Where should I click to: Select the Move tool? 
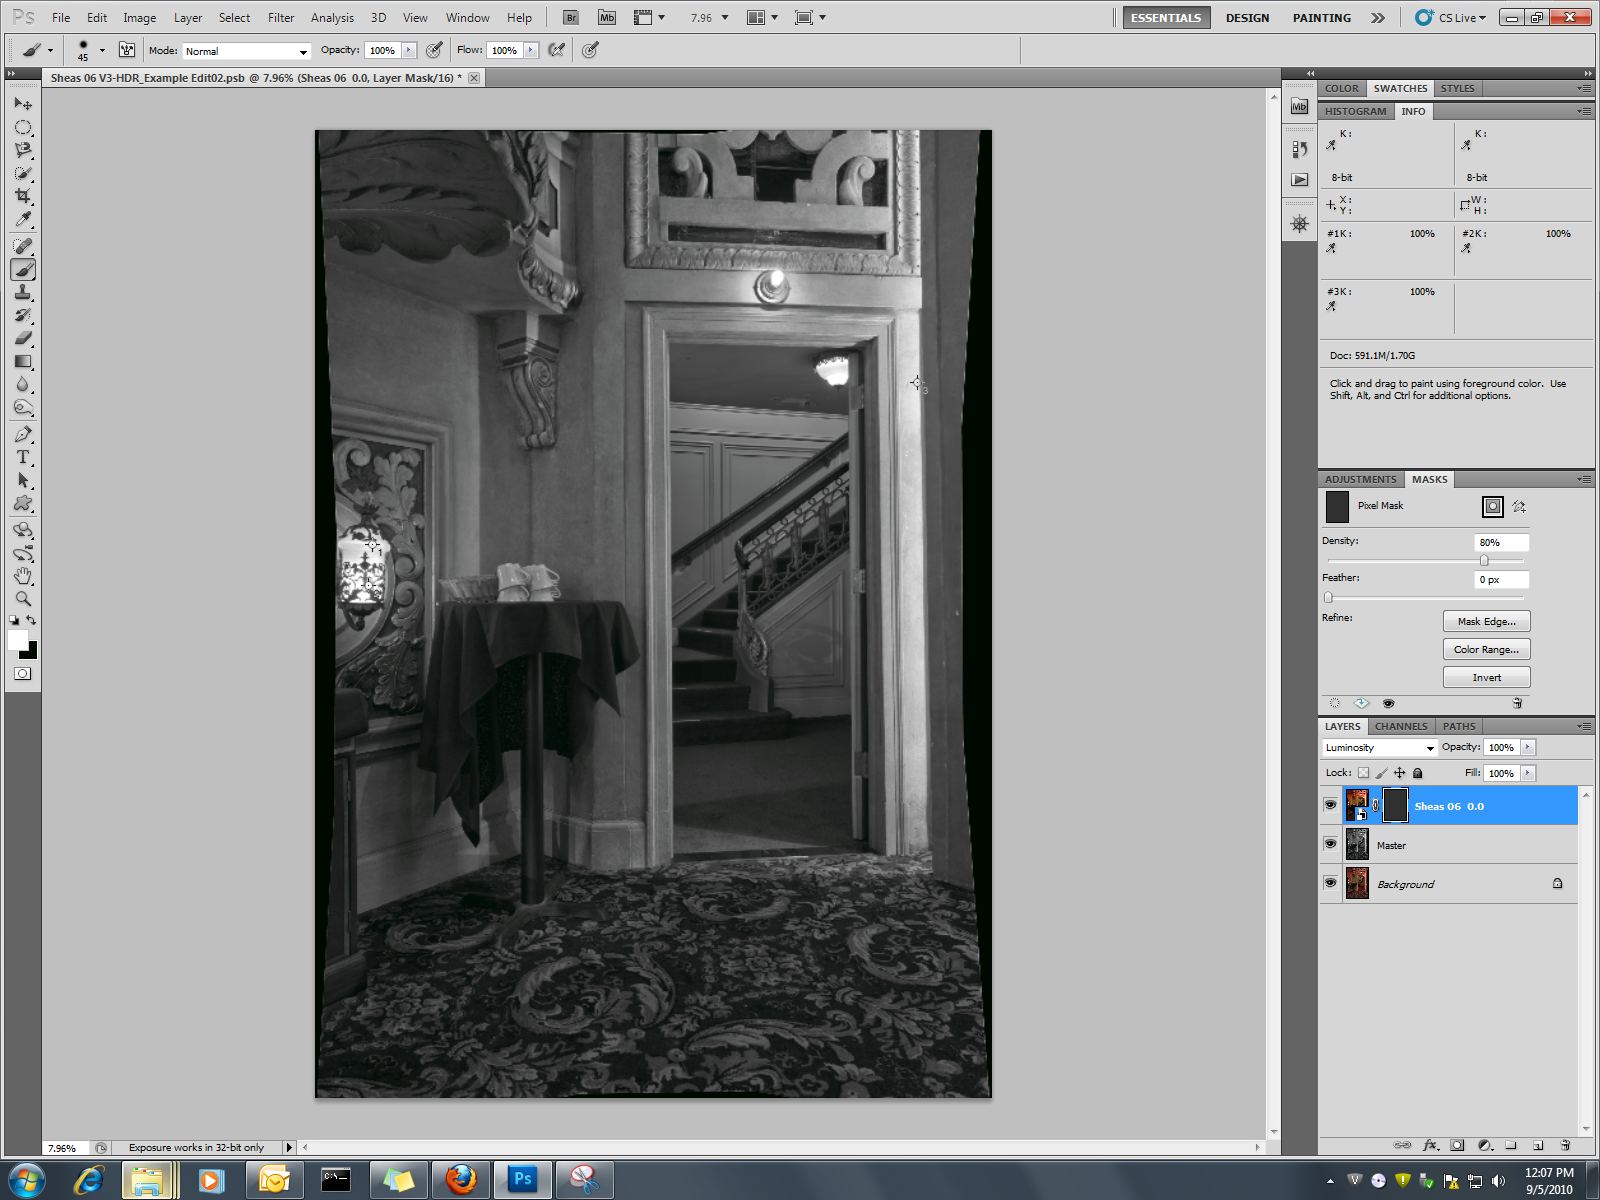23,104
